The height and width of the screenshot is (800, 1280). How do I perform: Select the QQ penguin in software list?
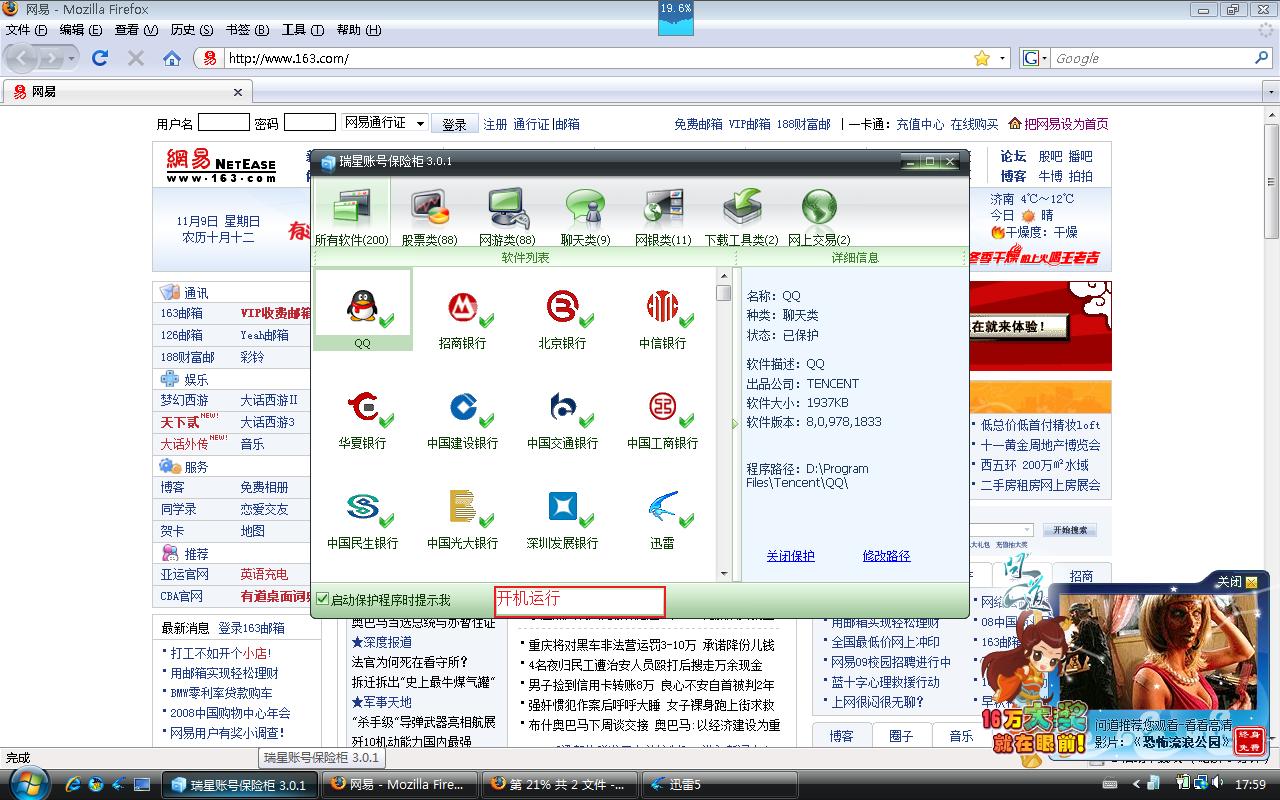click(x=362, y=310)
